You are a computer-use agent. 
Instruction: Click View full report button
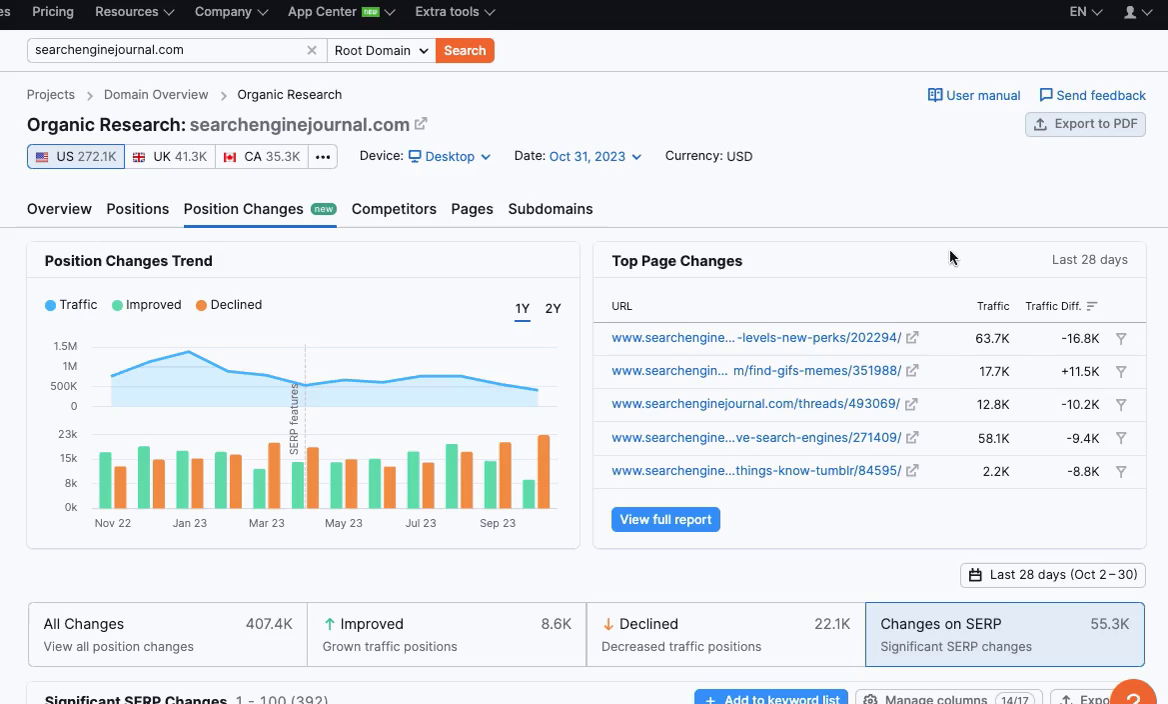coord(666,519)
